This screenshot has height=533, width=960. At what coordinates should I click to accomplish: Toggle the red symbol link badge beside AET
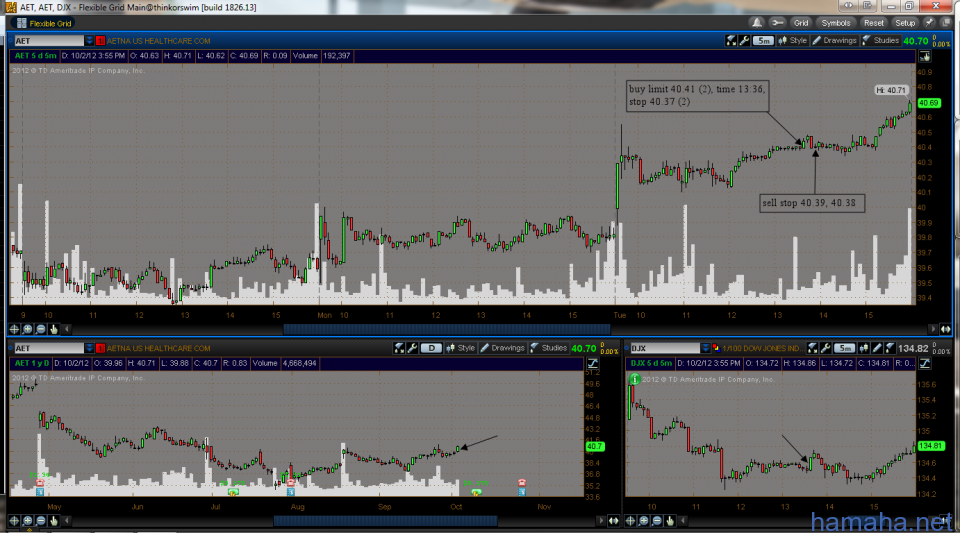click(x=100, y=41)
